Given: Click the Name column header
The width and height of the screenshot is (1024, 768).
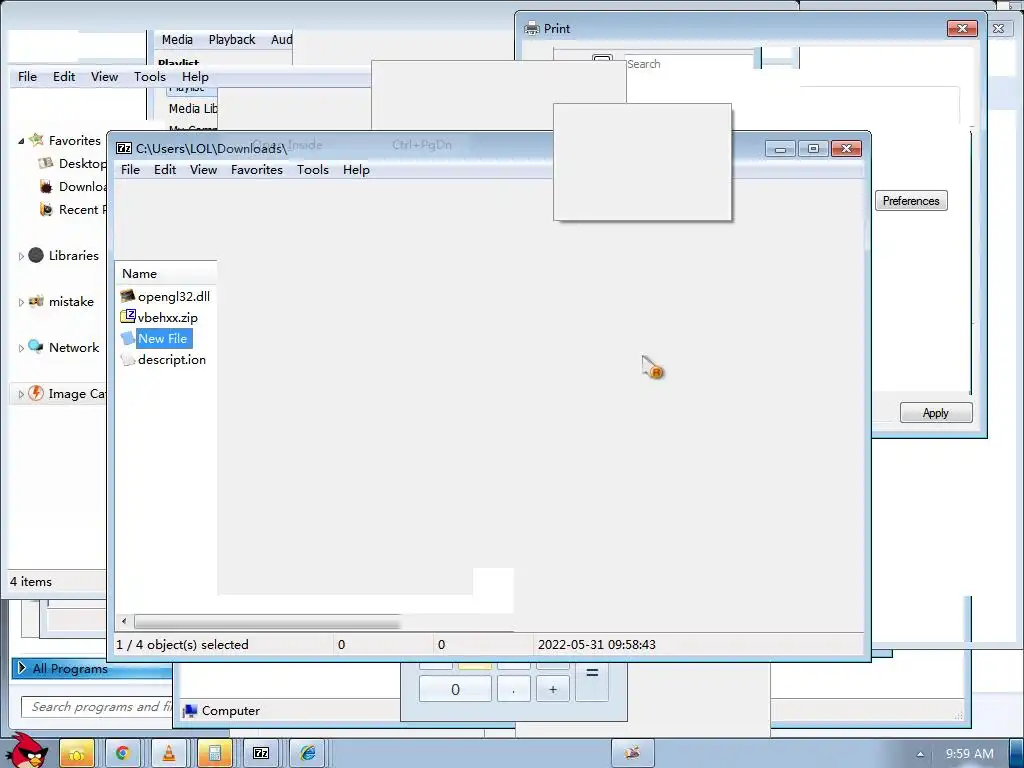Looking at the screenshot, I should (166, 274).
